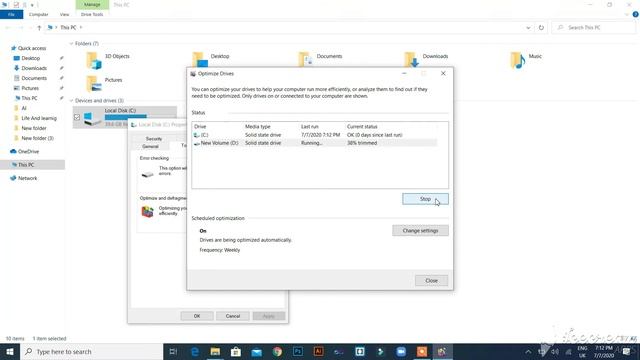The width and height of the screenshot is (640, 360).
Task: Click the Task View taskbar icon
Action: pyautogui.click(x=173, y=351)
